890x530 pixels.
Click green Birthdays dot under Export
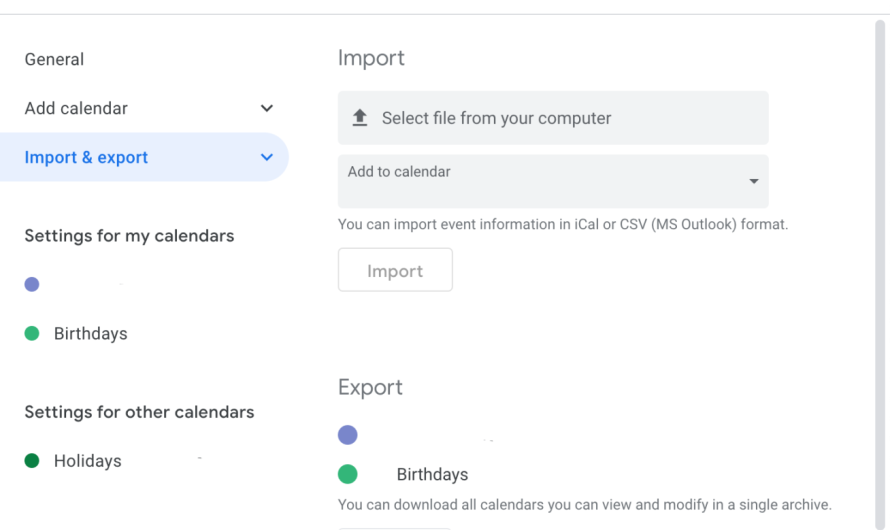click(x=347, y=474)
